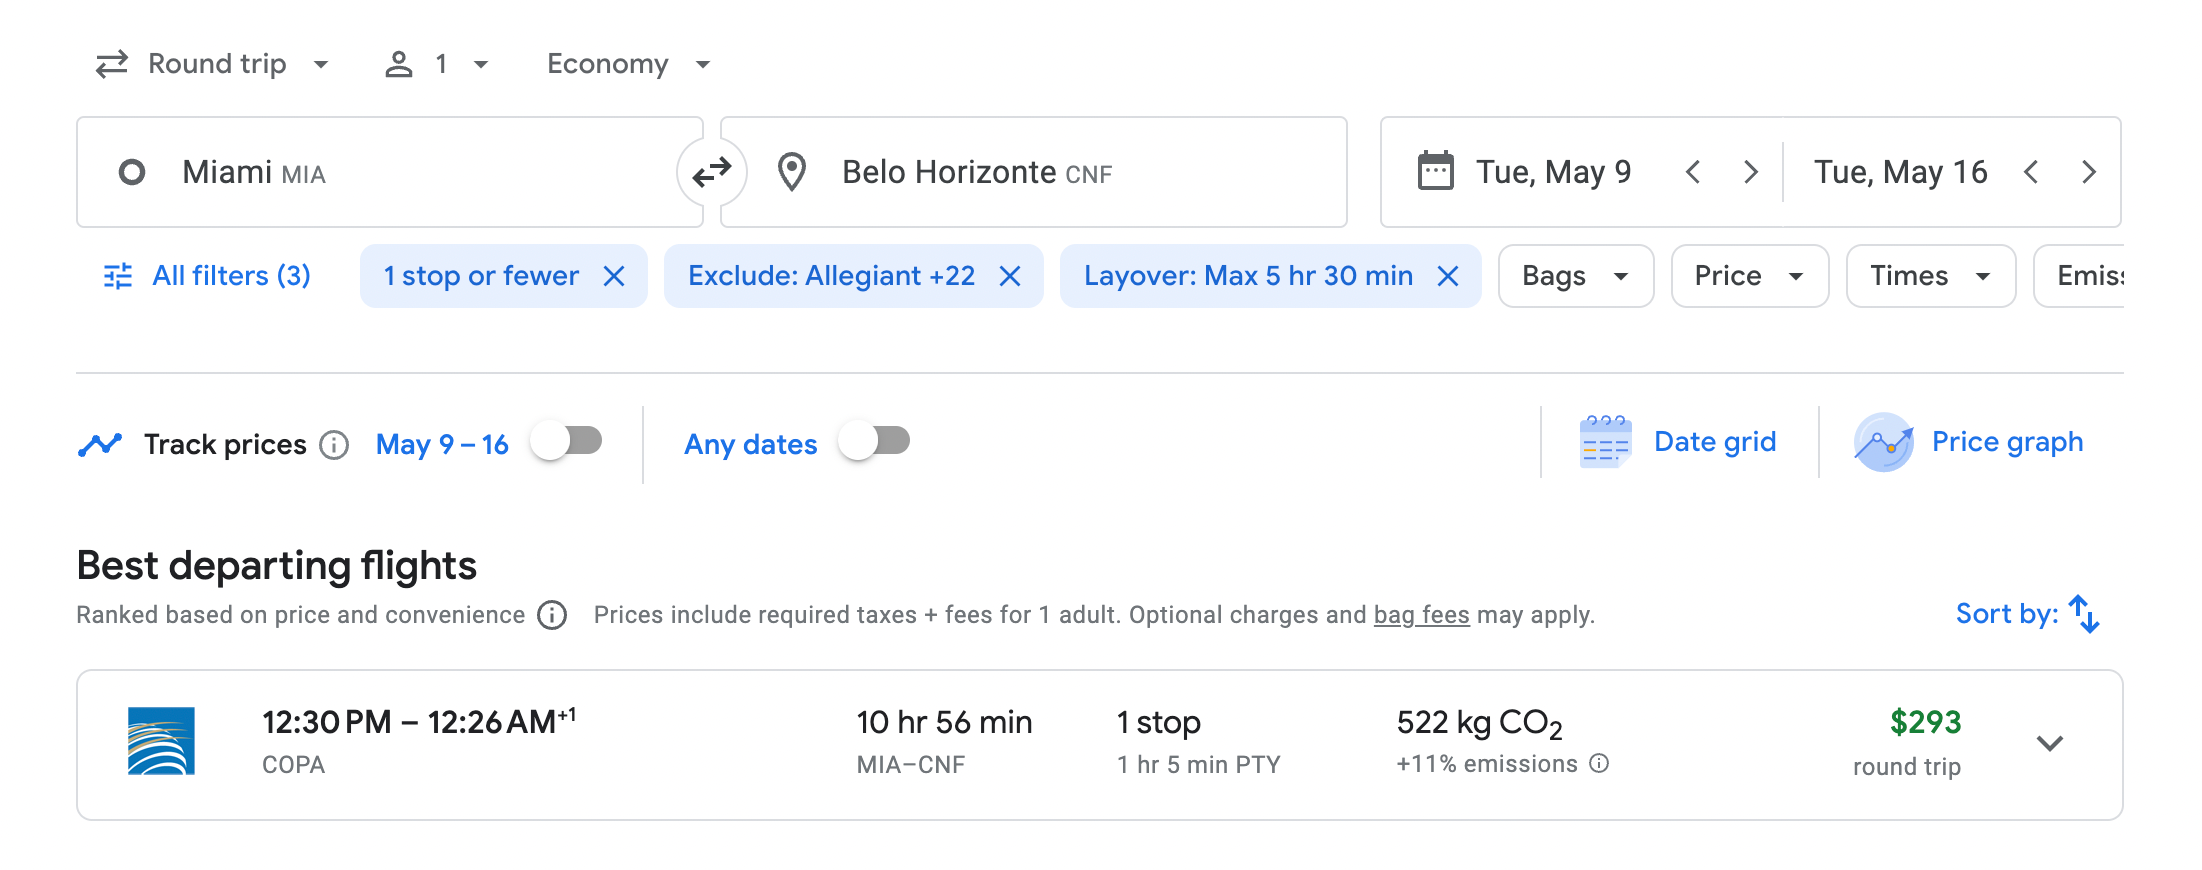Open sort options via Sort by icon
This screenshot has height=870, width=2202.
(x=2083, y=614)
